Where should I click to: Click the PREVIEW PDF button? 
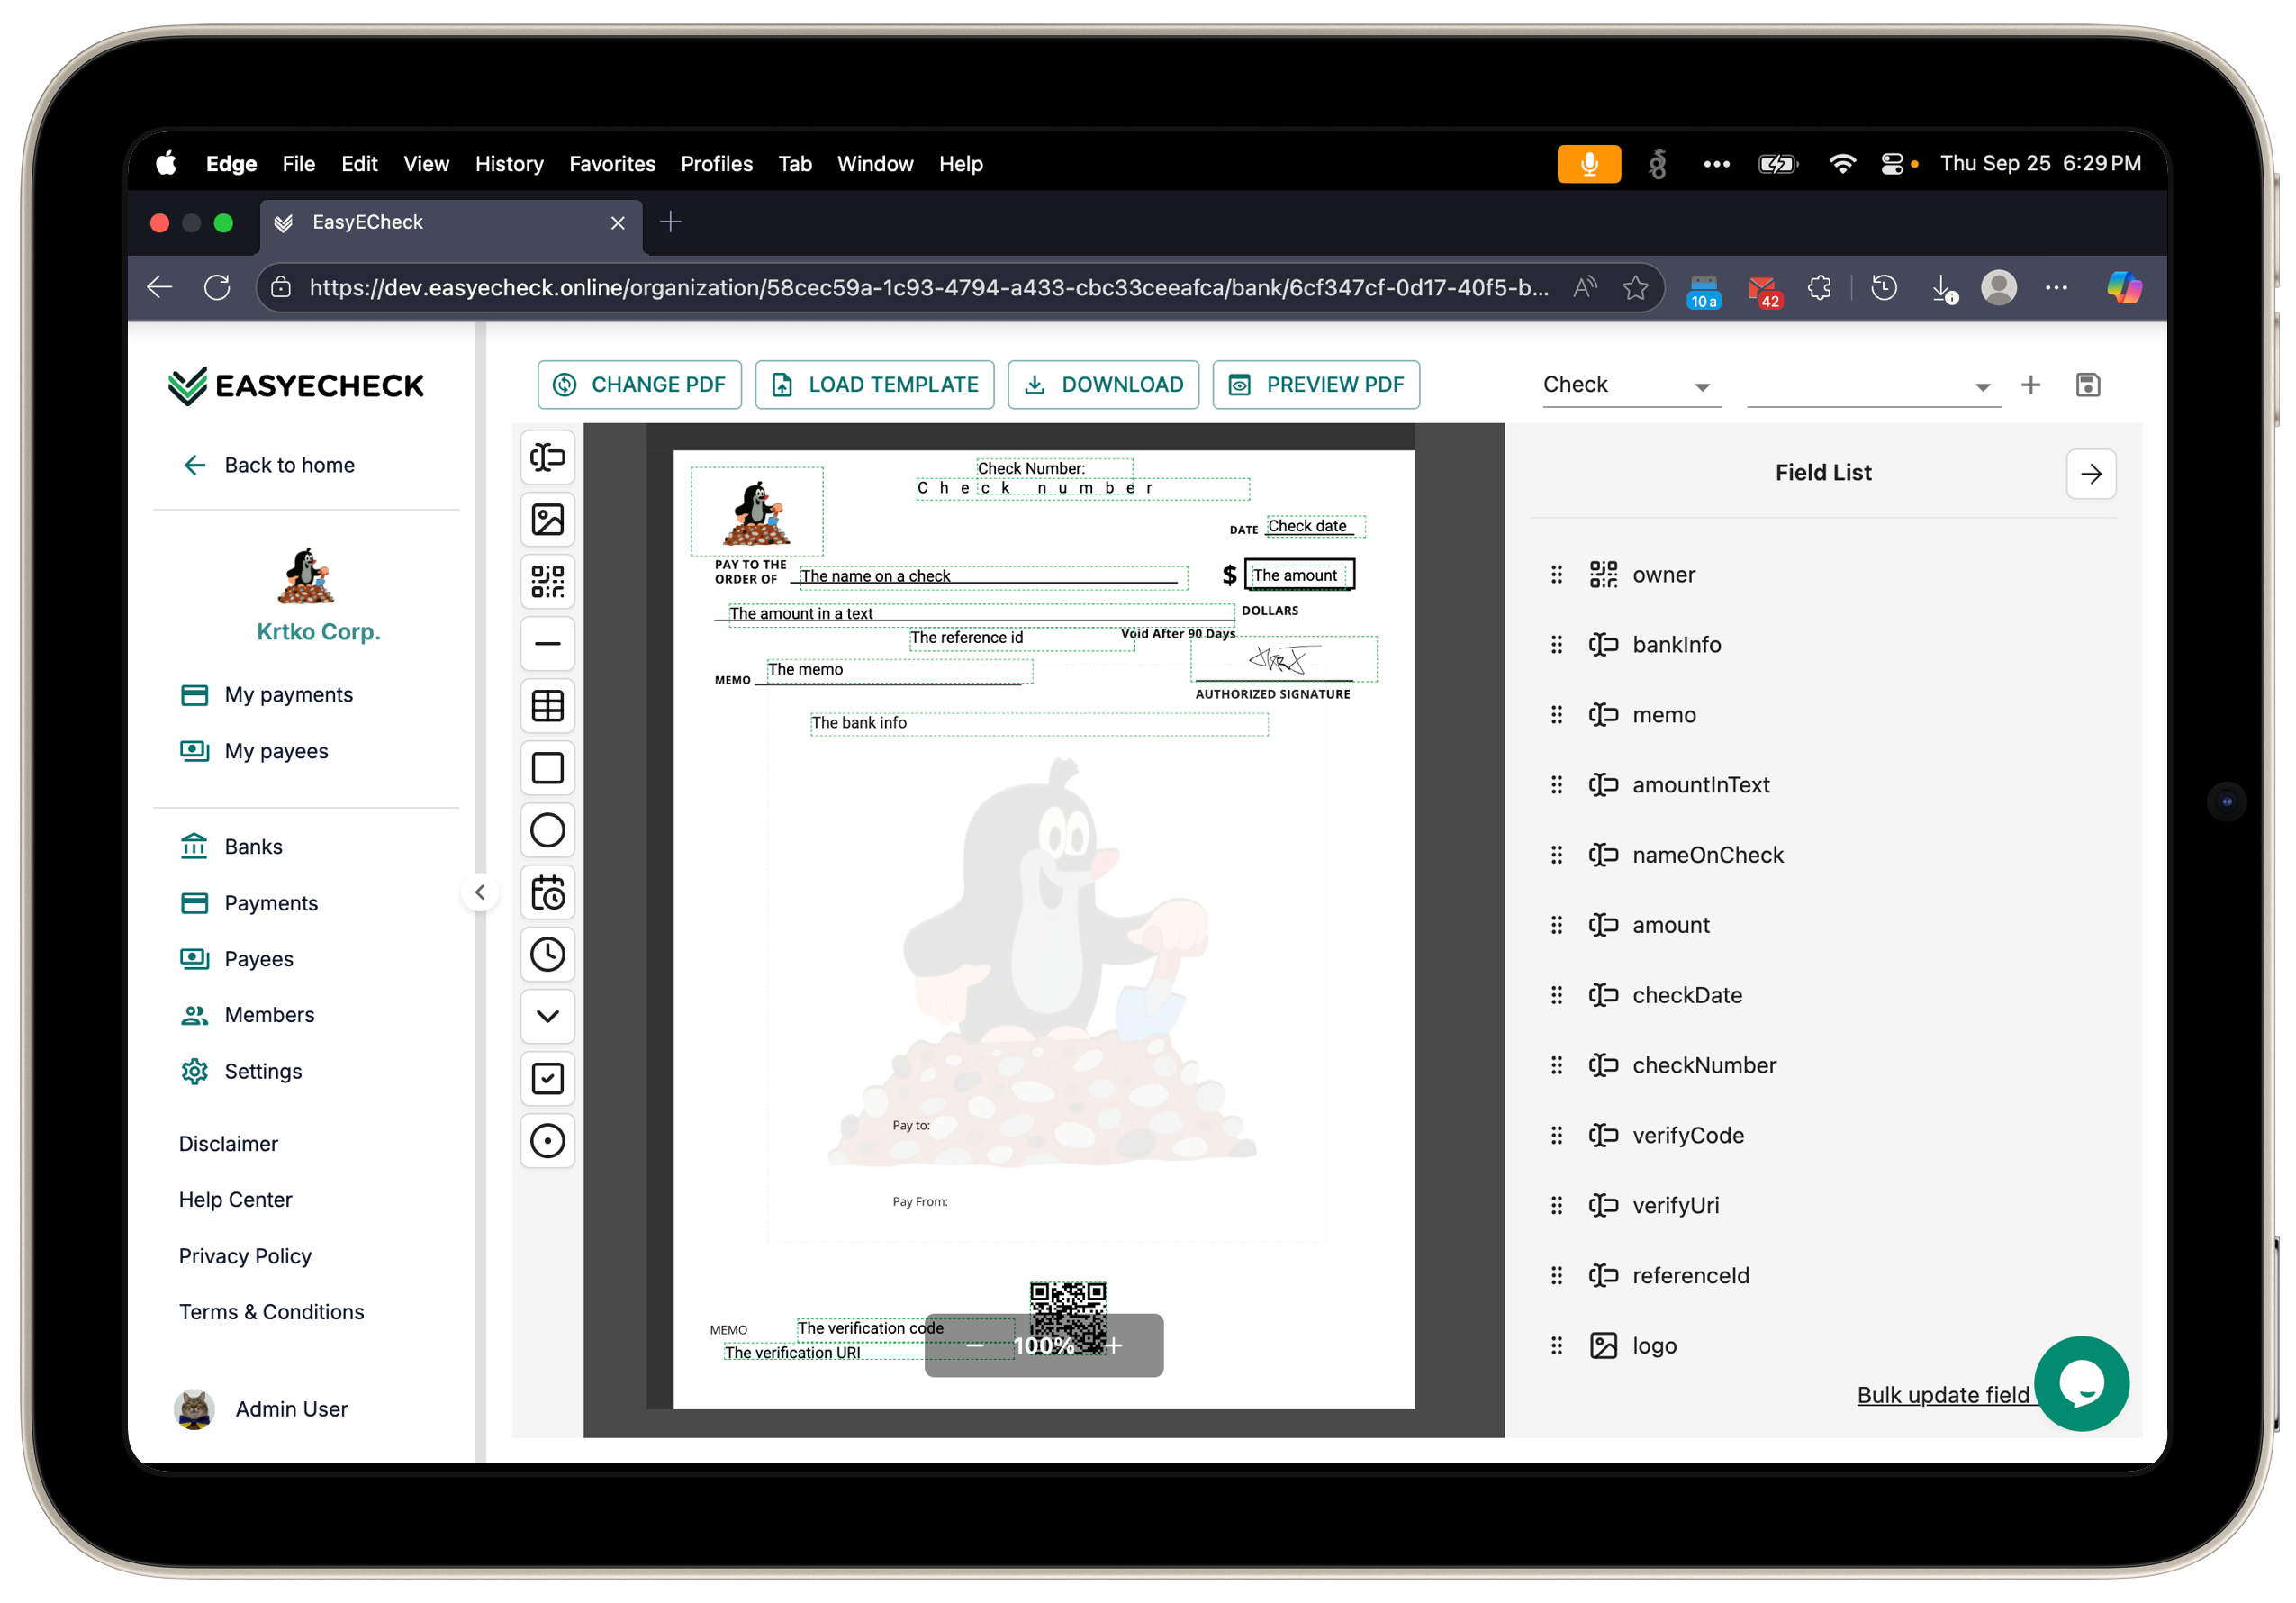(1316, 385)
